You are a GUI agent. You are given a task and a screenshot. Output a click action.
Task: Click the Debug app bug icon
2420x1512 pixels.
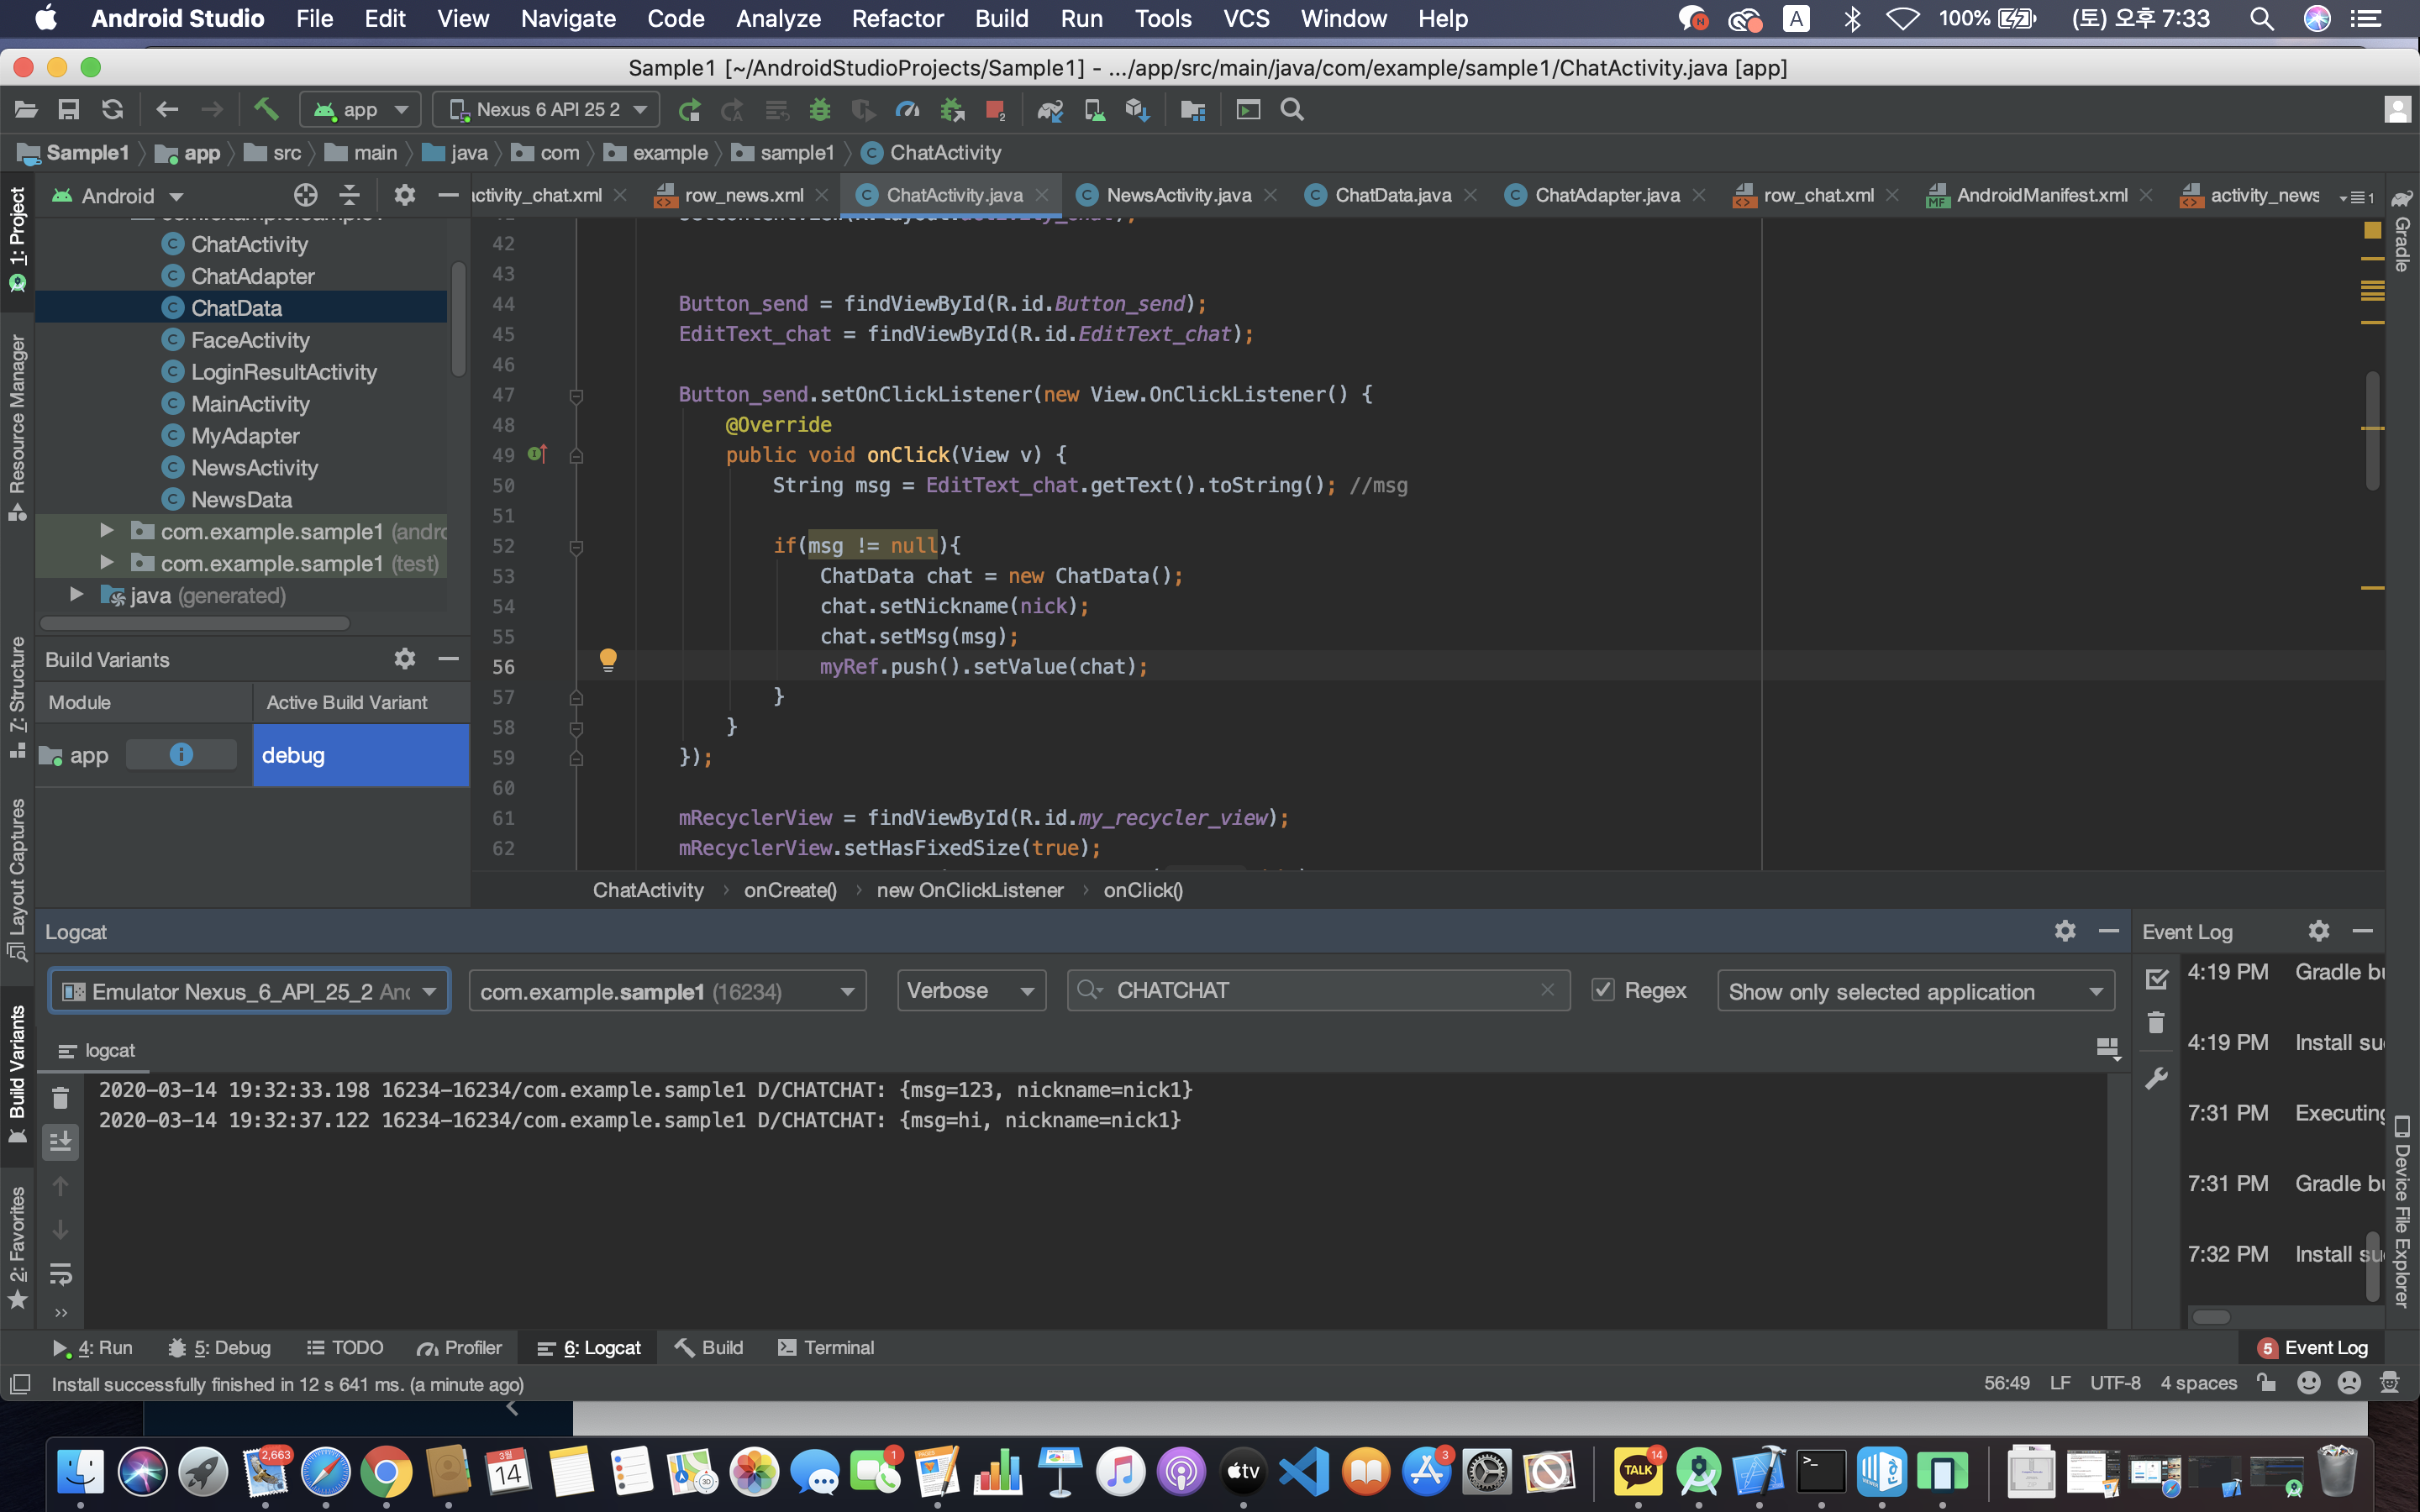(x=820, y=109)
